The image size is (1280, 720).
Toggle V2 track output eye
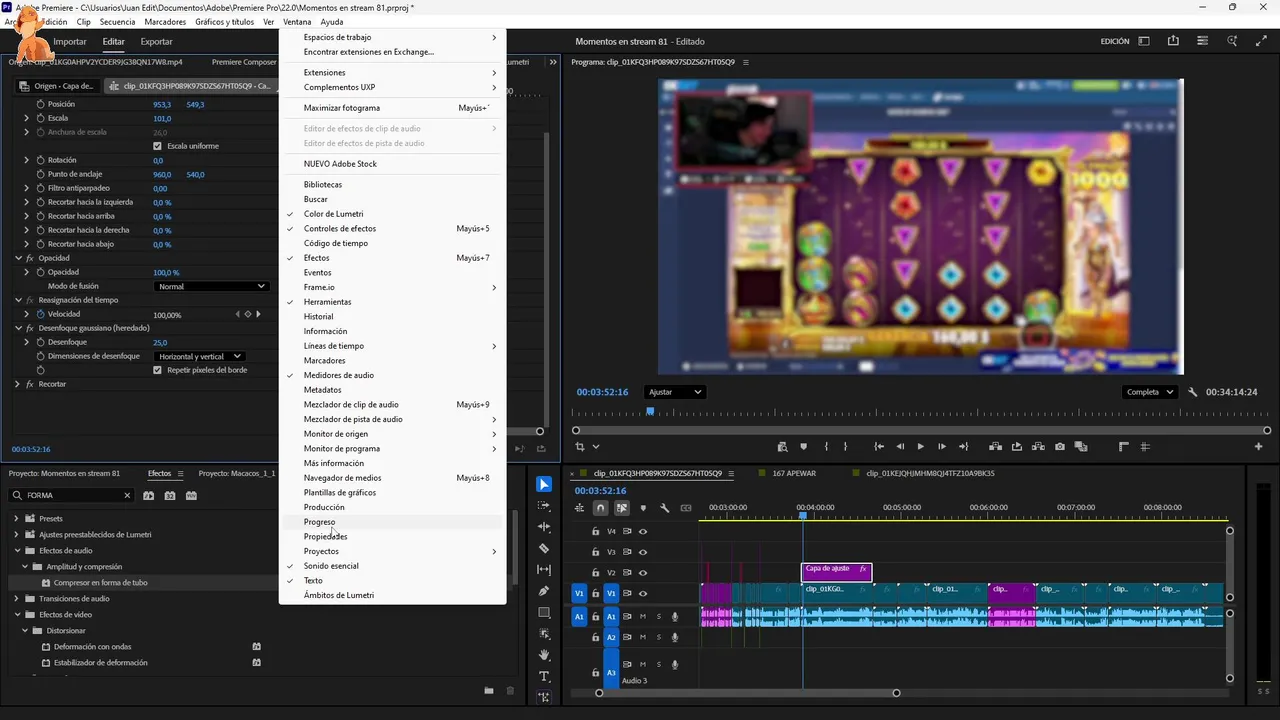(x=643, y=573)
